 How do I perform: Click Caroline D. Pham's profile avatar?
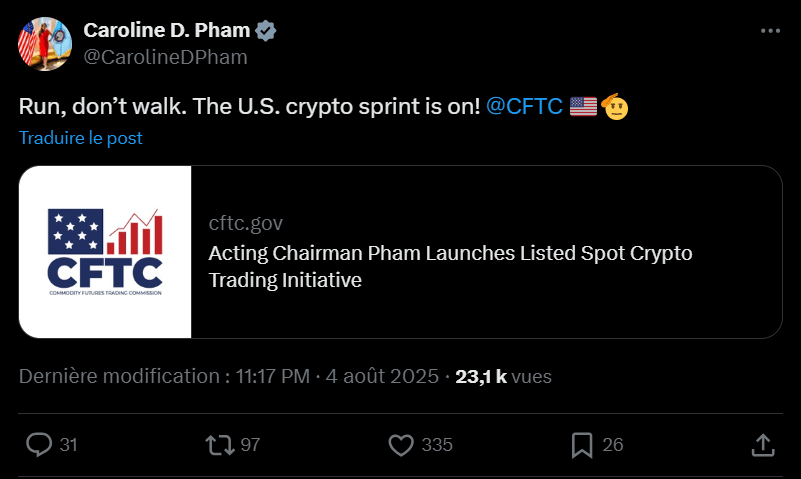[x=43, y=43]
